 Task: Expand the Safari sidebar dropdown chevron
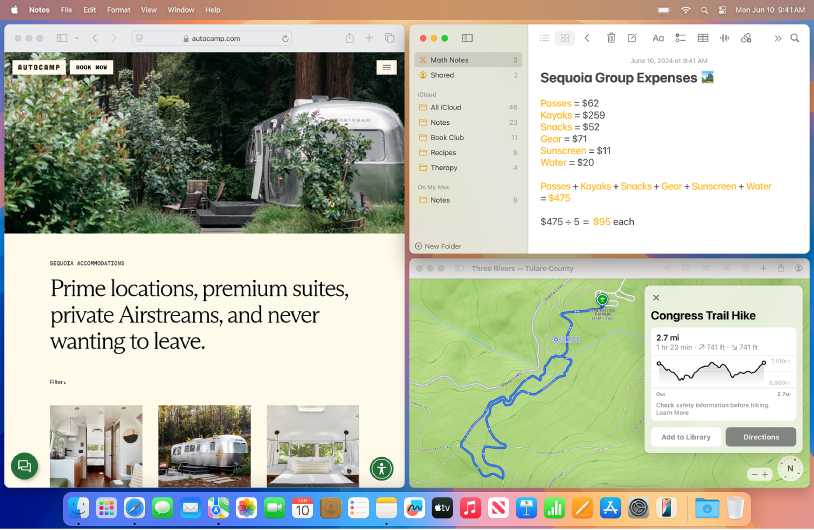click(x=76, y=38)
